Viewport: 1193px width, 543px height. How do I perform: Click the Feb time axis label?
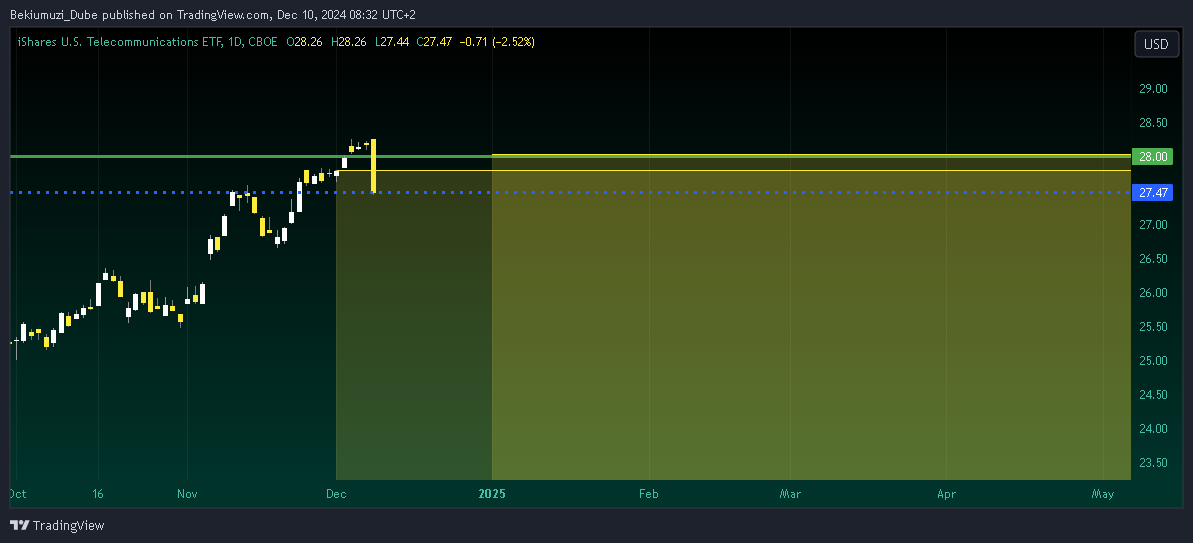648,494
